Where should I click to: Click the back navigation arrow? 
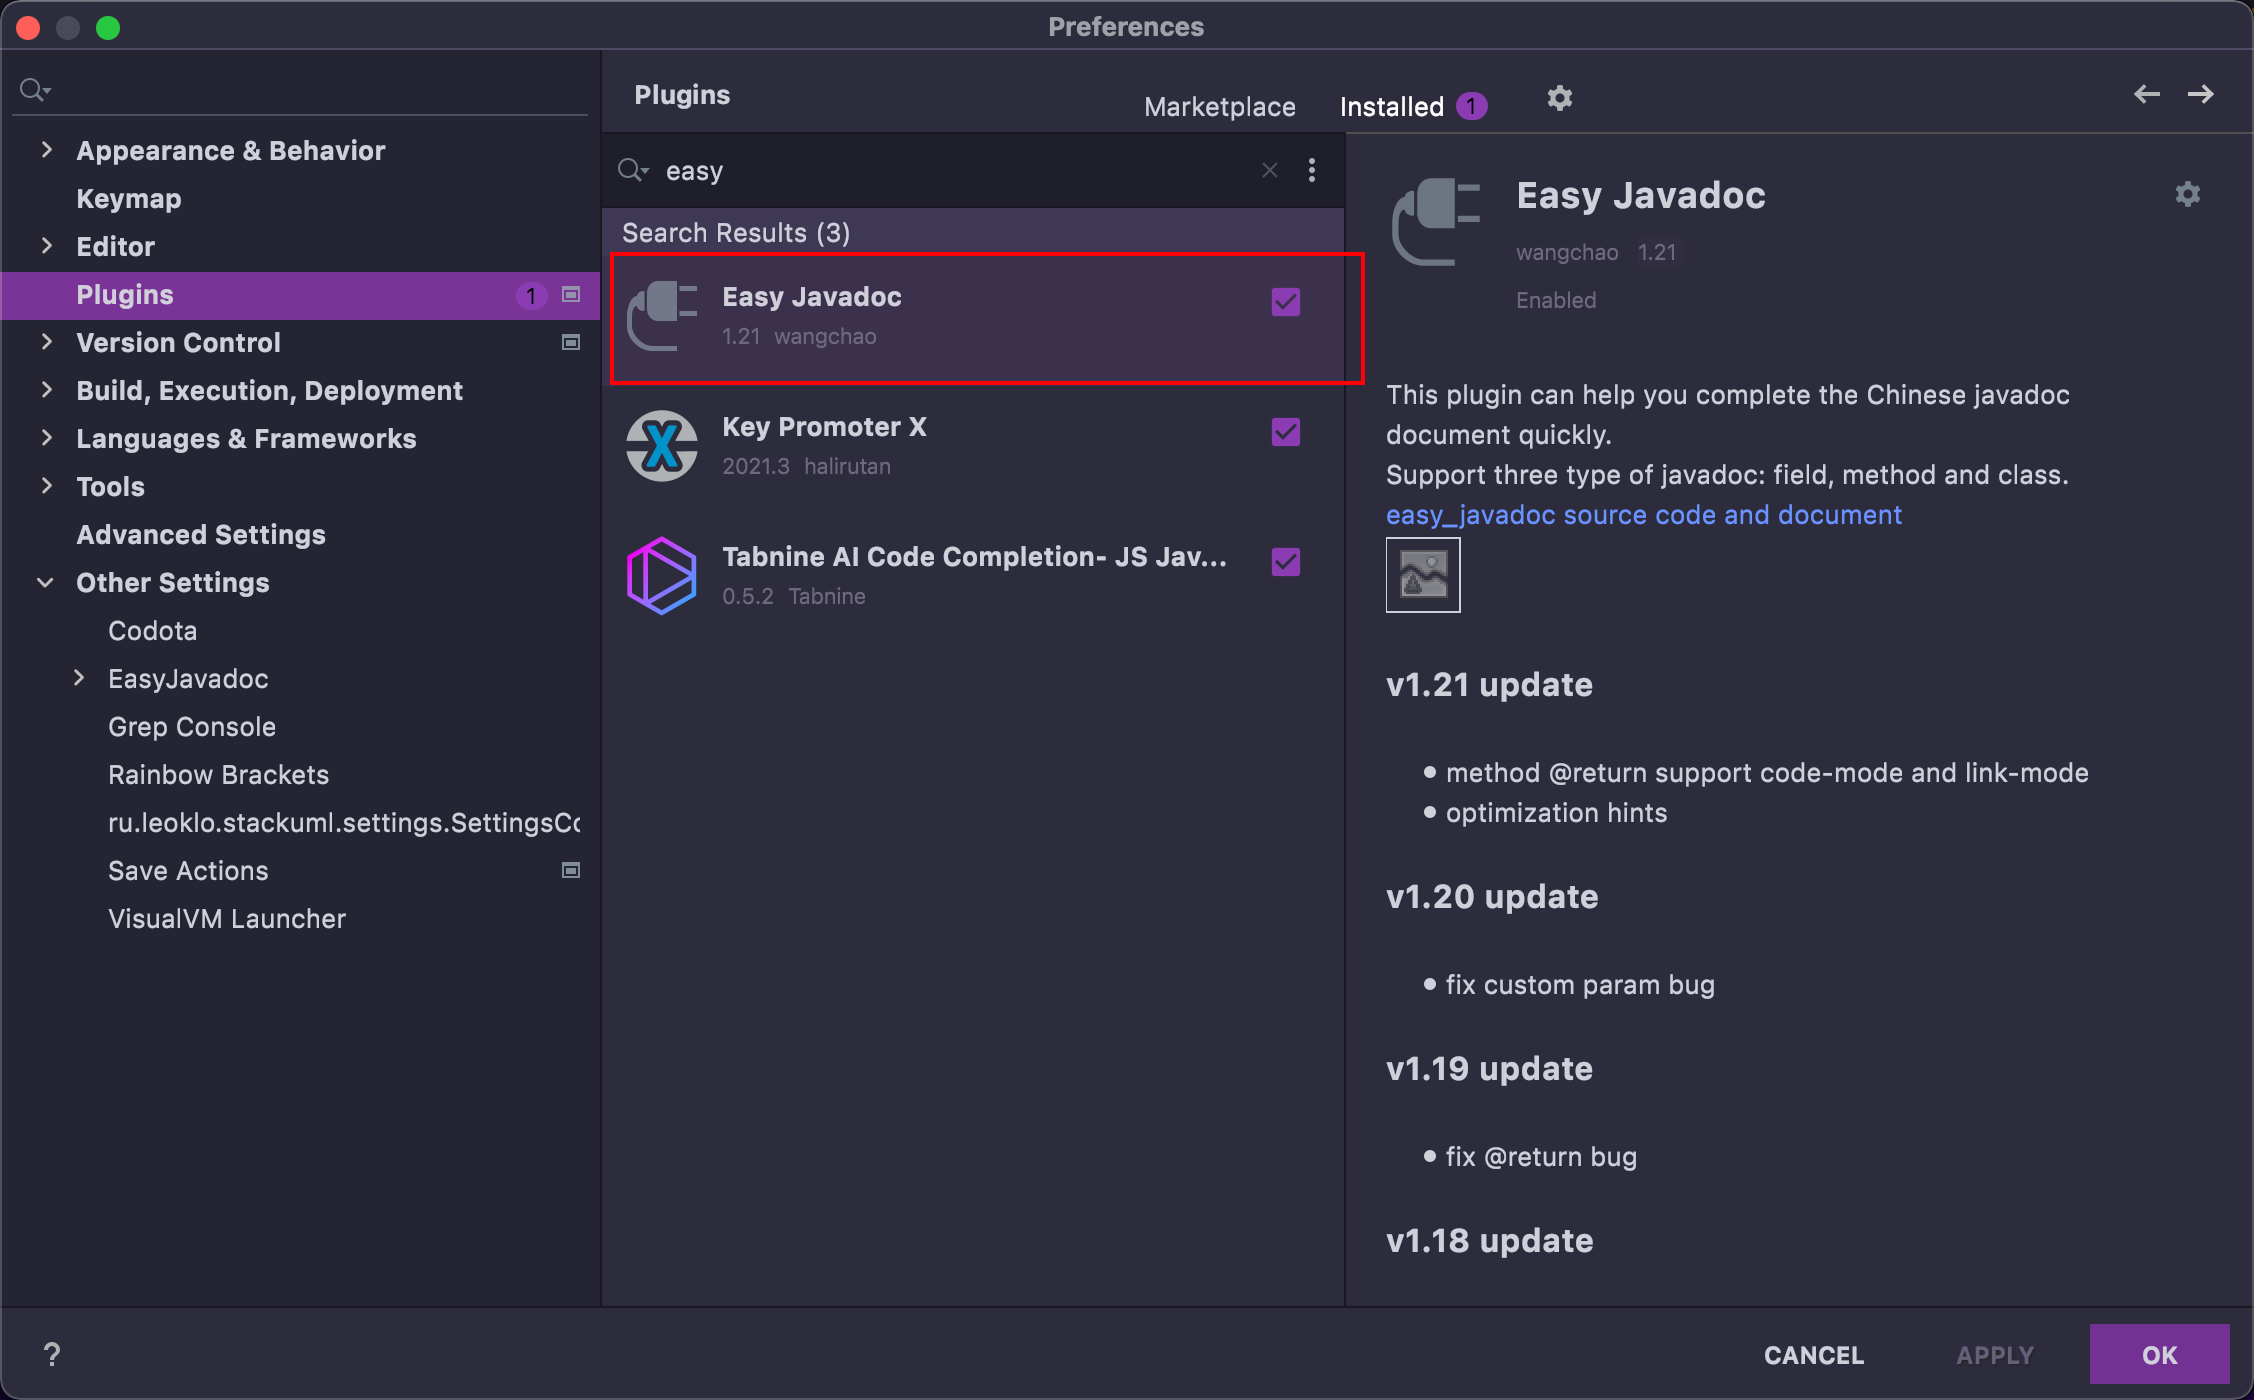coord(2146,95)
